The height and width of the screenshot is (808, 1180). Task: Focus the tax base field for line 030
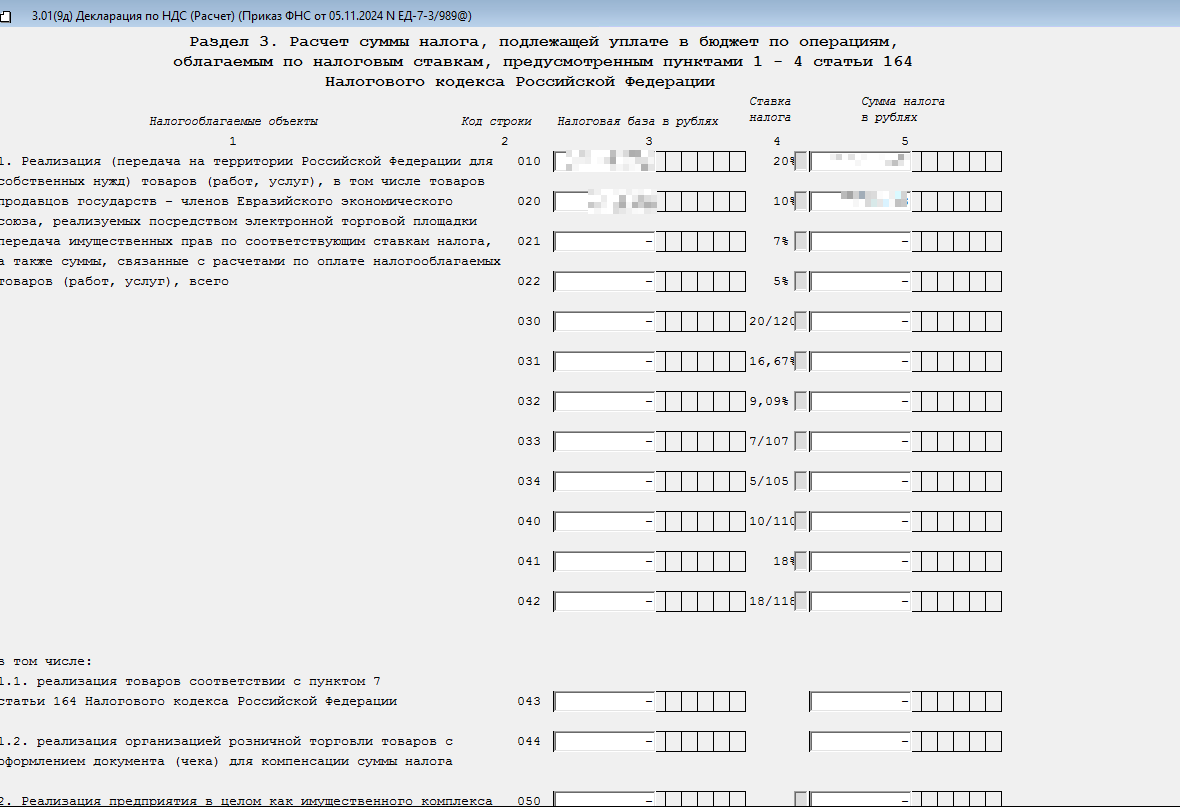tap(604, 322)
